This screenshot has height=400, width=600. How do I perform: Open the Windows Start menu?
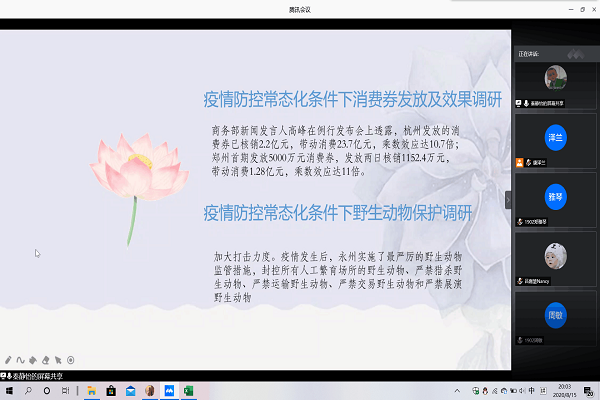[9, 390]
